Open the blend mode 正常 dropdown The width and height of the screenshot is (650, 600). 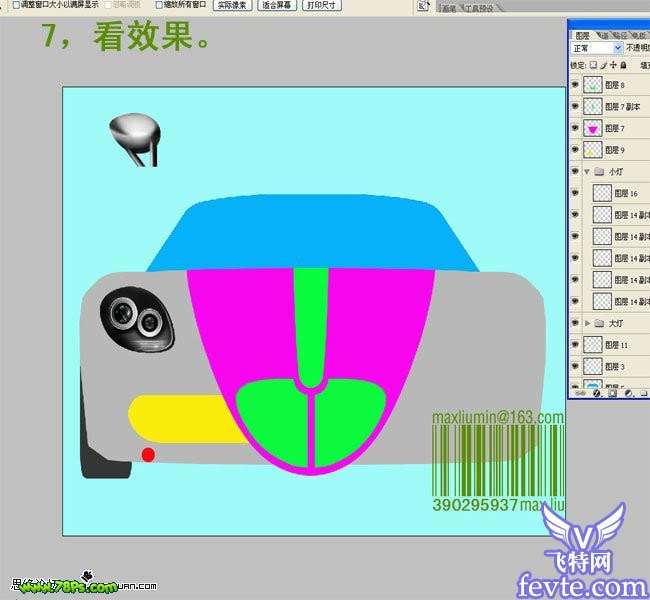(597, 48)
